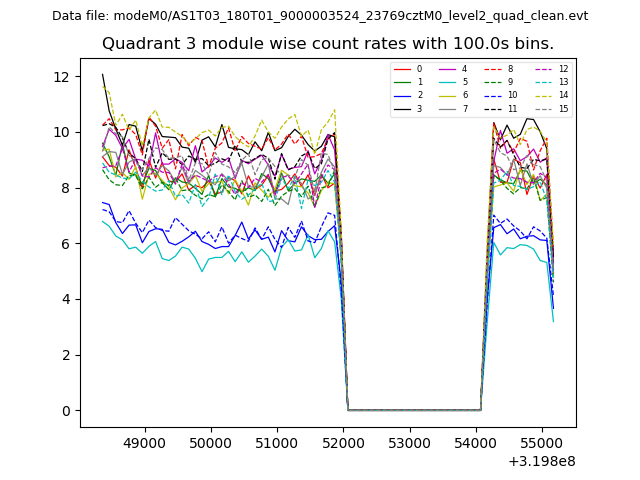Click the 55000 tick label on x-axis

coord(542,441)
